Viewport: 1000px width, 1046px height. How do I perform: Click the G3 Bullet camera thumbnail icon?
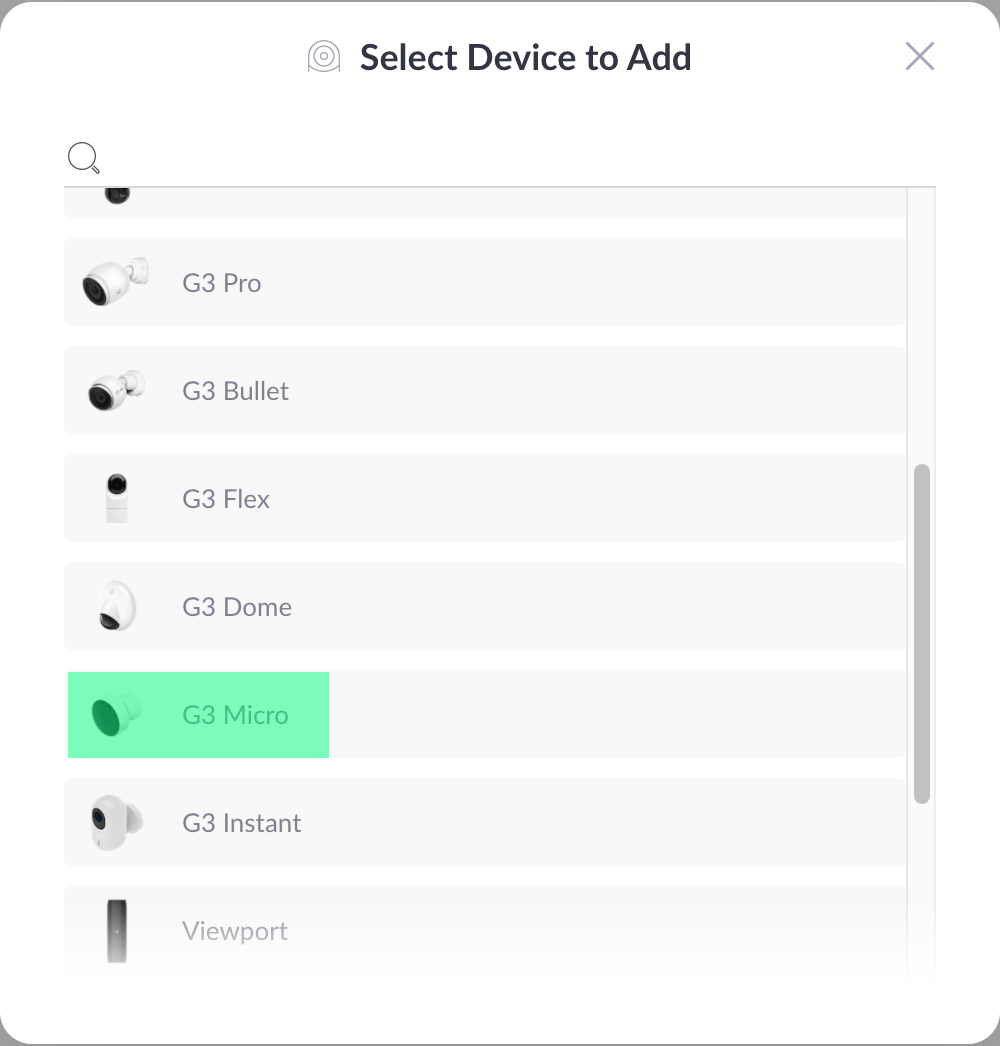pyautogui.click(x=116, y=391)
